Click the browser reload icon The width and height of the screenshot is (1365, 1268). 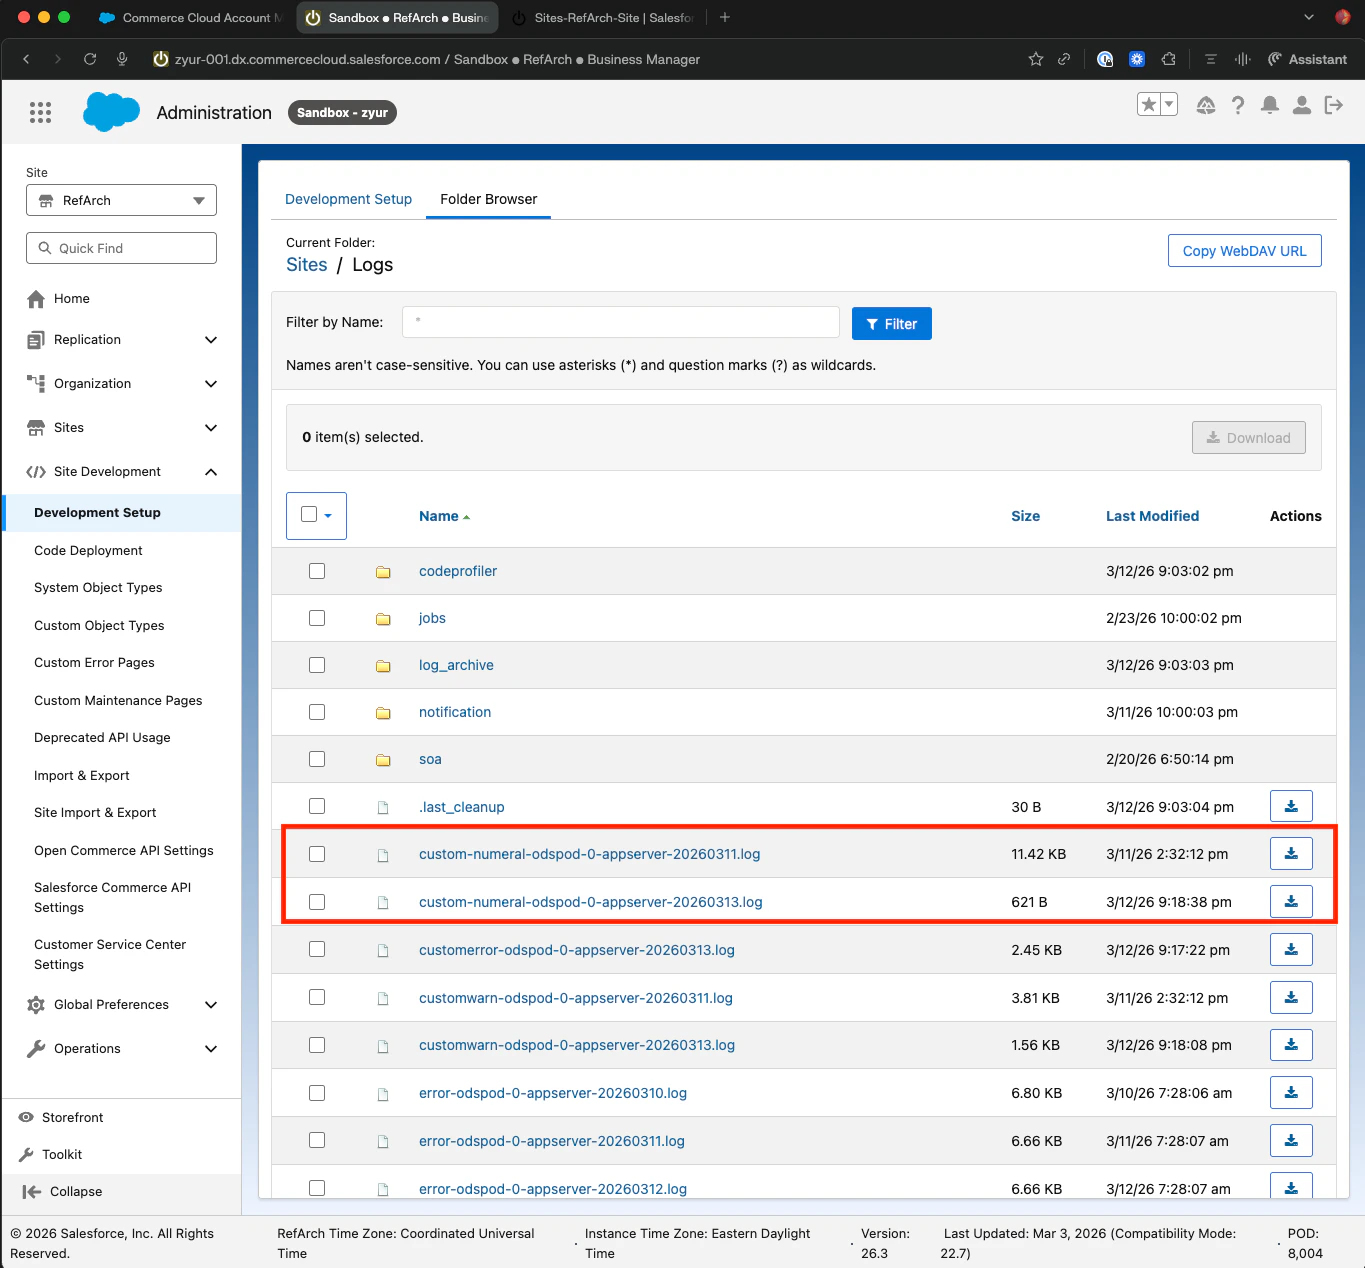90,59
